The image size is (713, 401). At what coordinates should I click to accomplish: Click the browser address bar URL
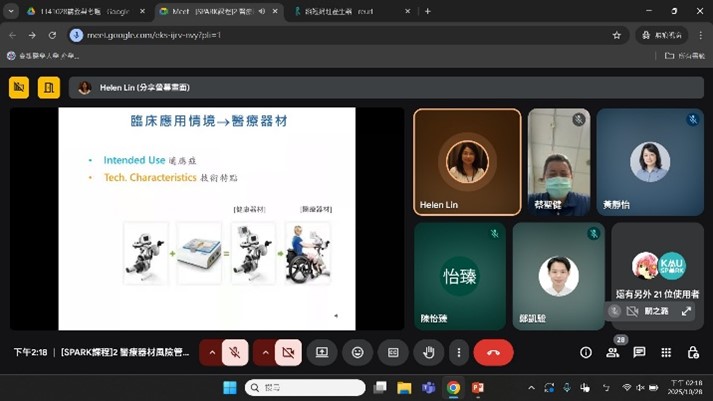(x=300, y=35)
